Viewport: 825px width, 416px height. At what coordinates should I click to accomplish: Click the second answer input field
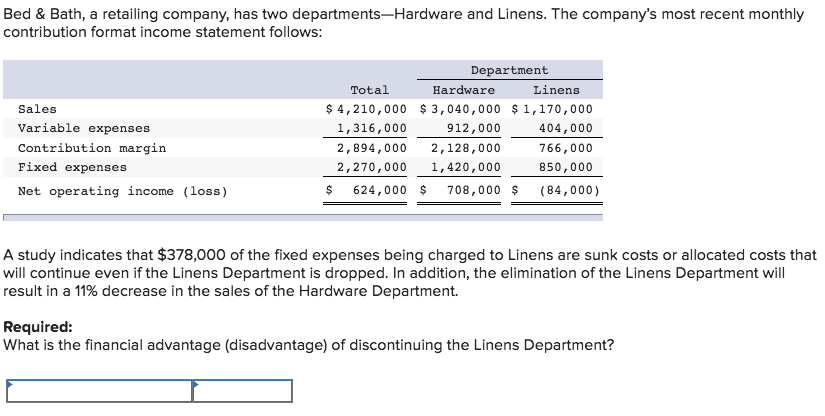pyautogui.click(x=243, y=391)
